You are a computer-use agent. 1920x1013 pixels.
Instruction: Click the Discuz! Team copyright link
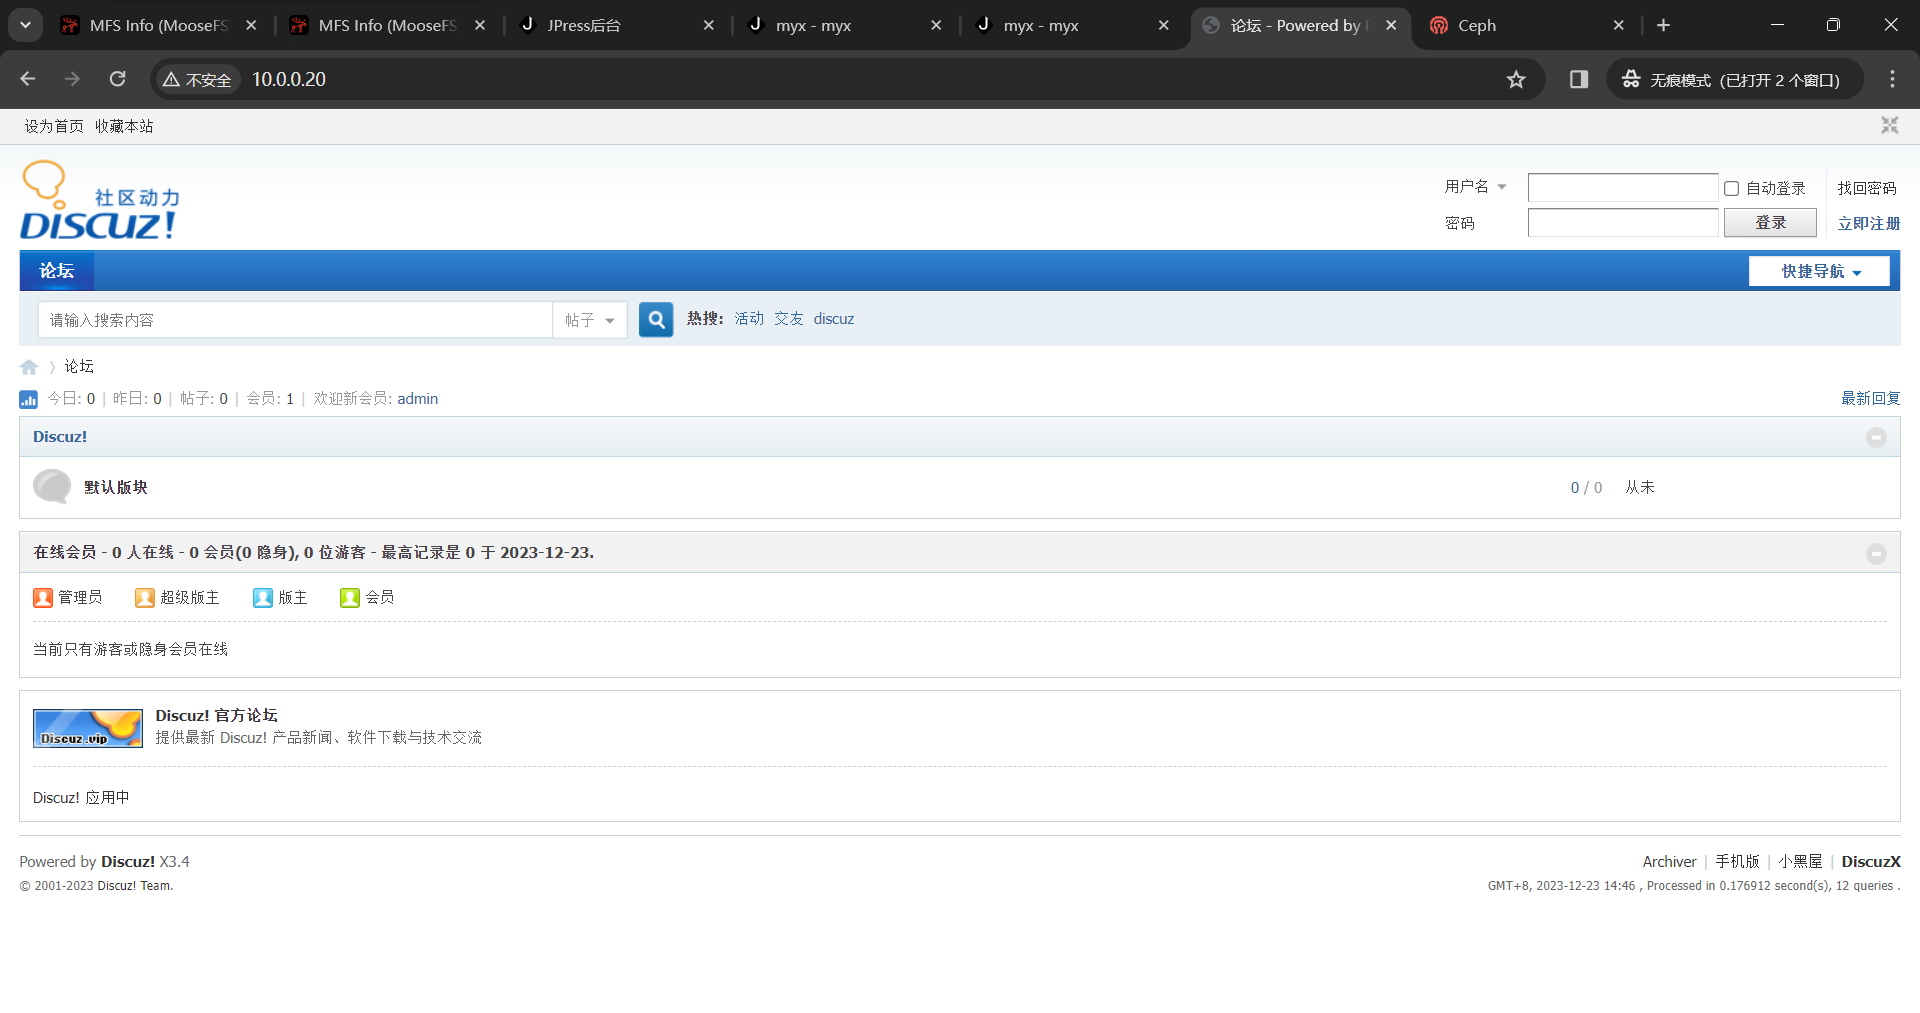(x=134, y=885)
